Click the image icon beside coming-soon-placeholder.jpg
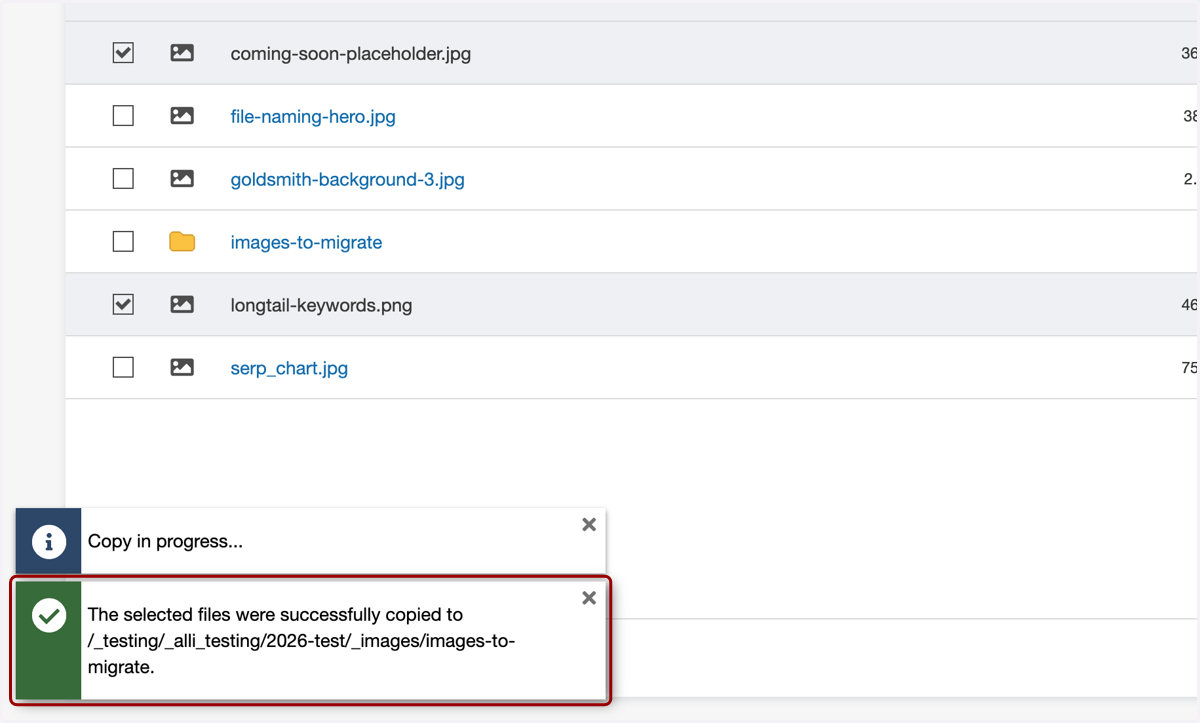 pyautogui.click(x=182, y=53)
